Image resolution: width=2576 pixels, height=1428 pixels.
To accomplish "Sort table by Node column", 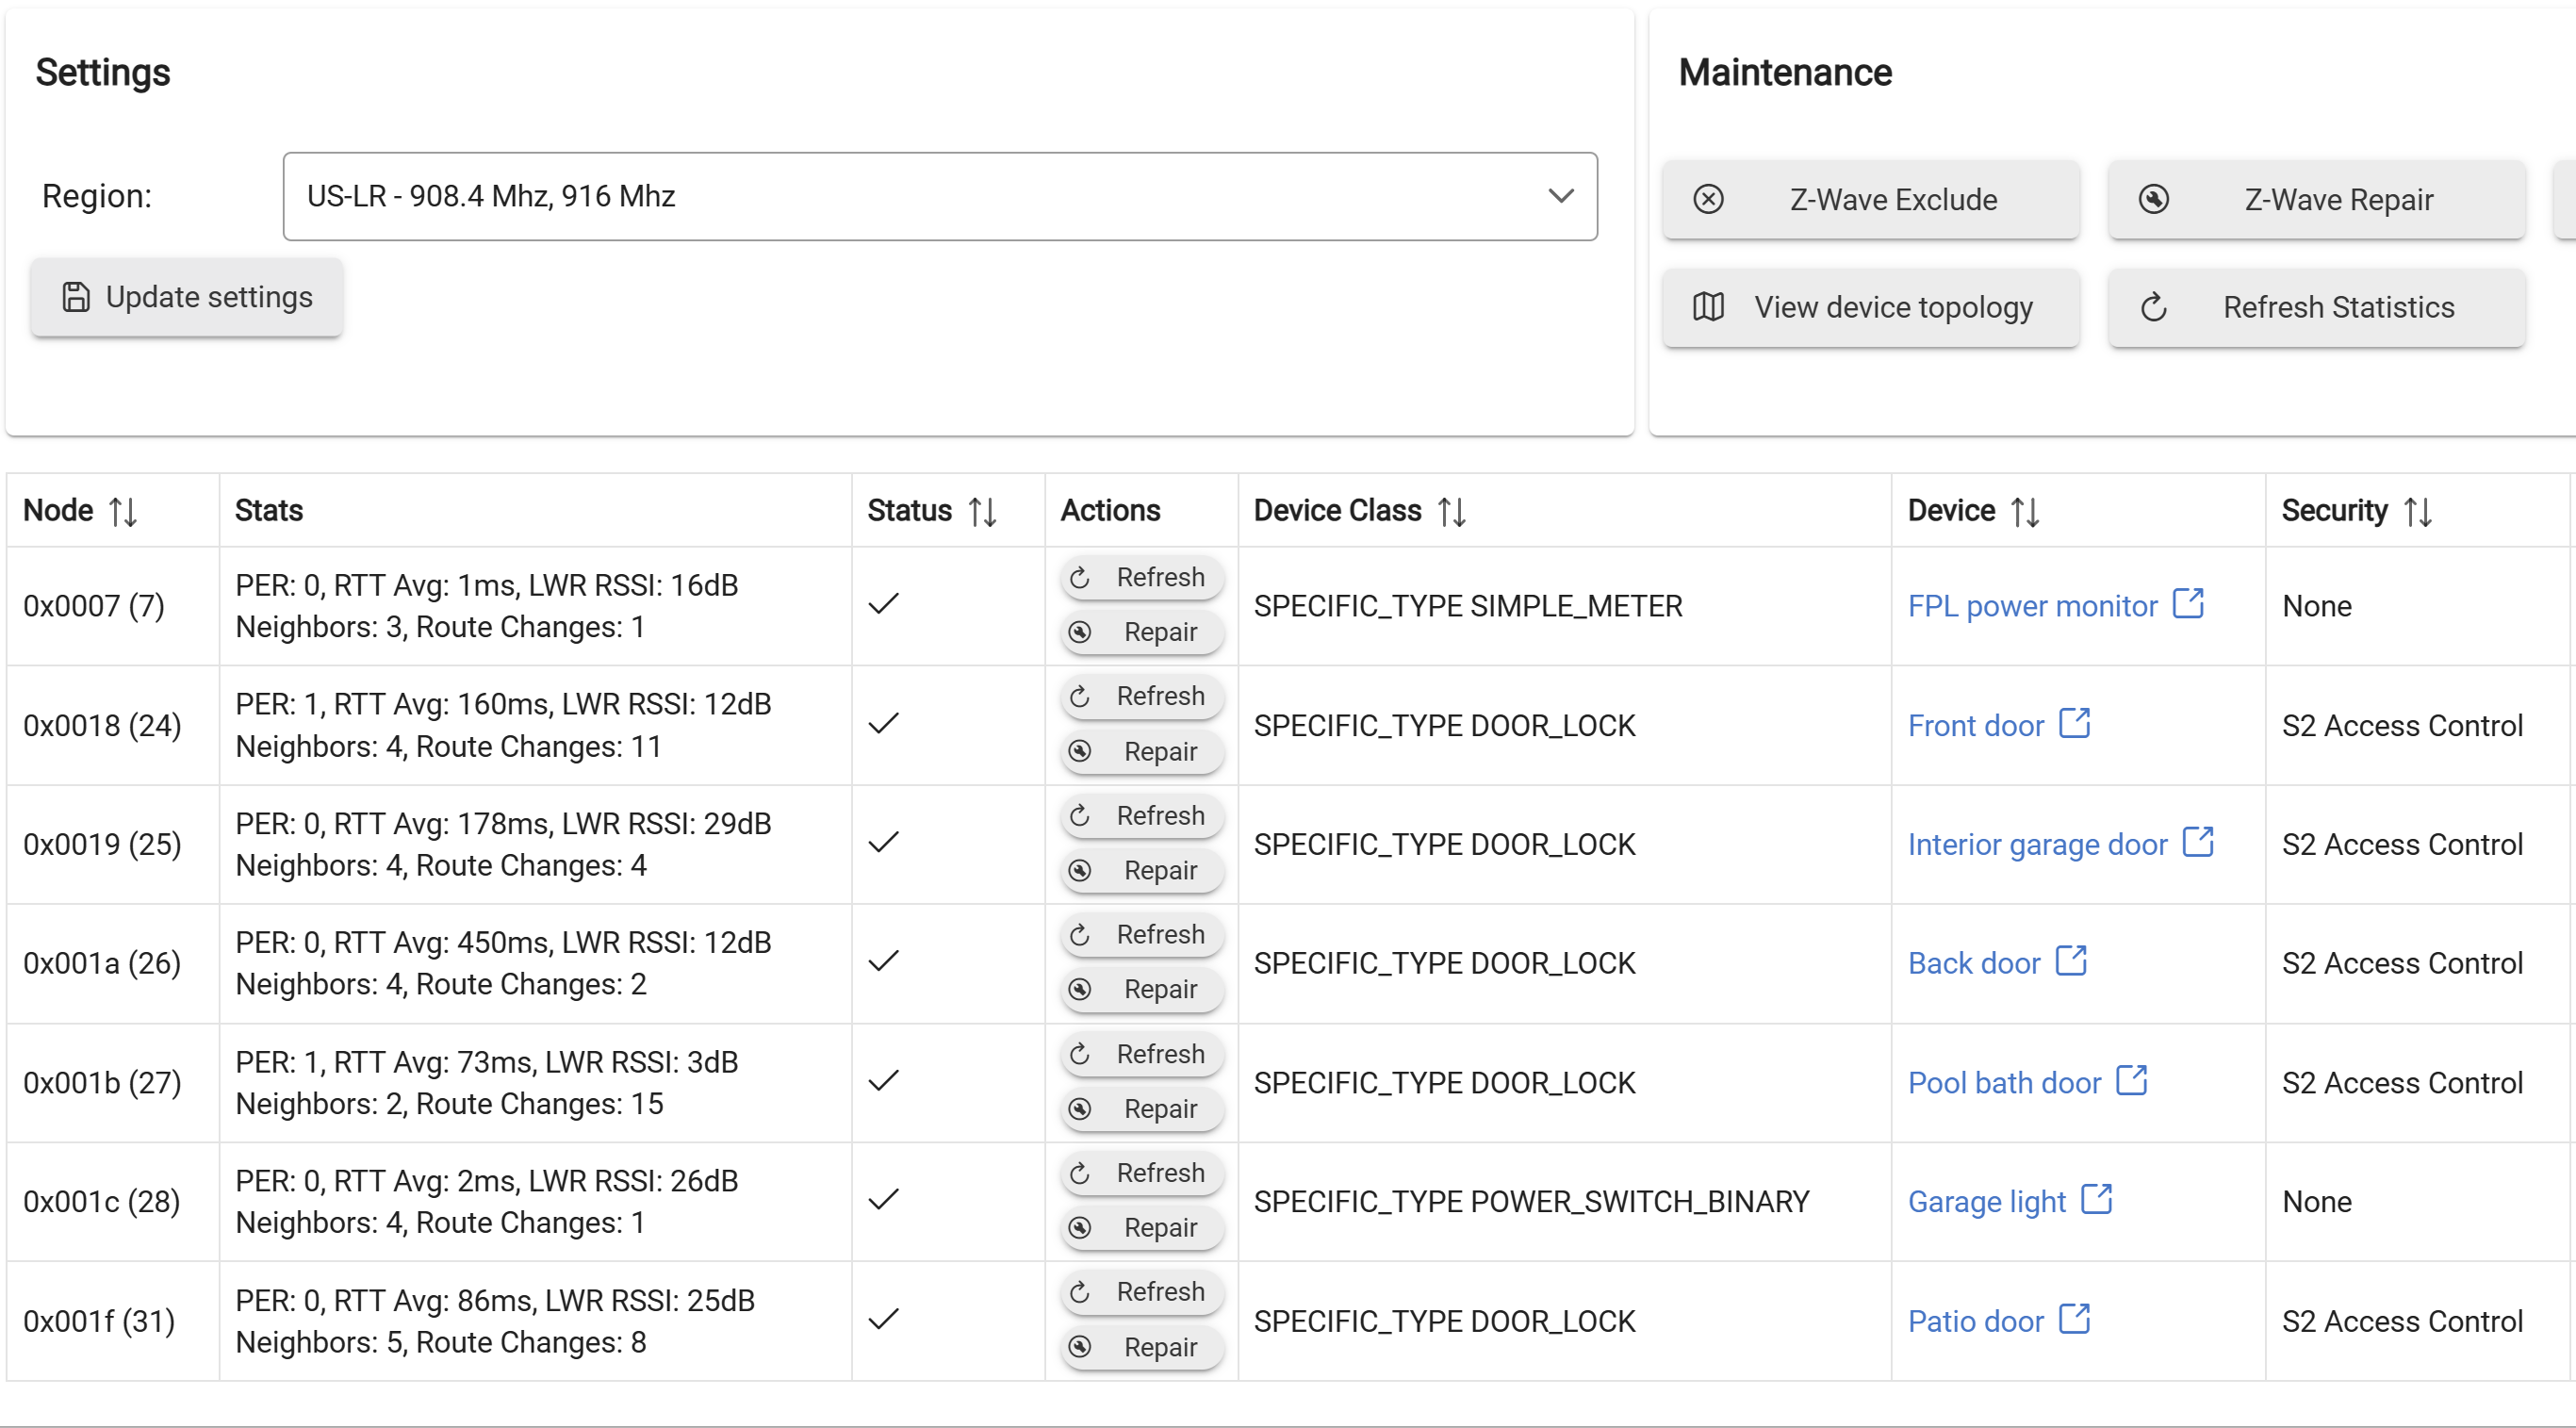I will coord(122,511).
